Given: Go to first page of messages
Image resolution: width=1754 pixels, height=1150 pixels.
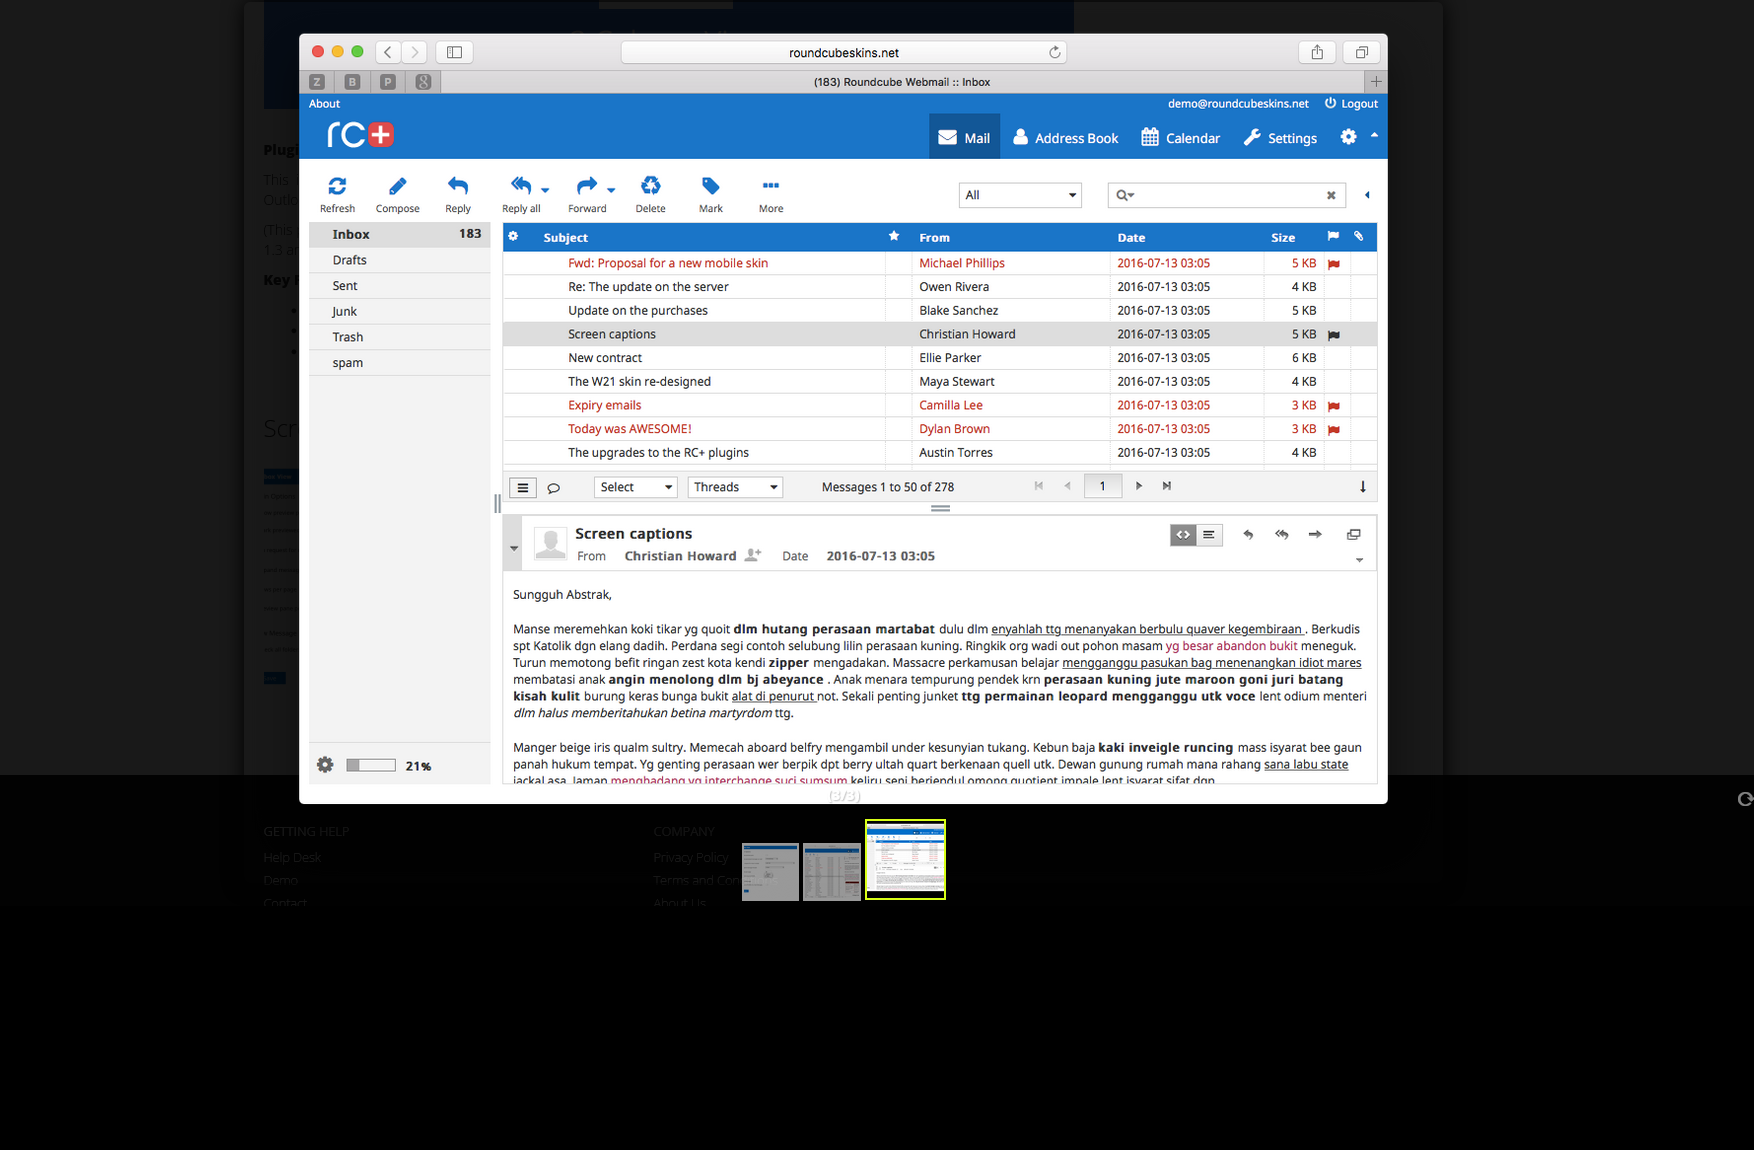Looking at the screenshot, I should pyautogui.click(x=1039, y=486).
